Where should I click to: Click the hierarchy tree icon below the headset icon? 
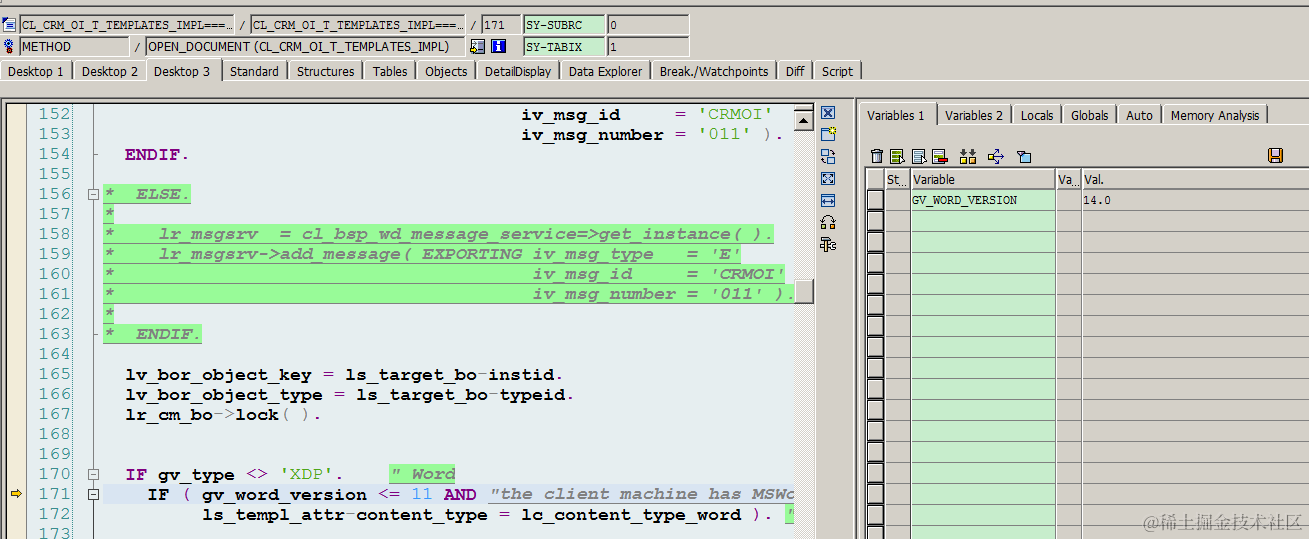click(828, 244)
